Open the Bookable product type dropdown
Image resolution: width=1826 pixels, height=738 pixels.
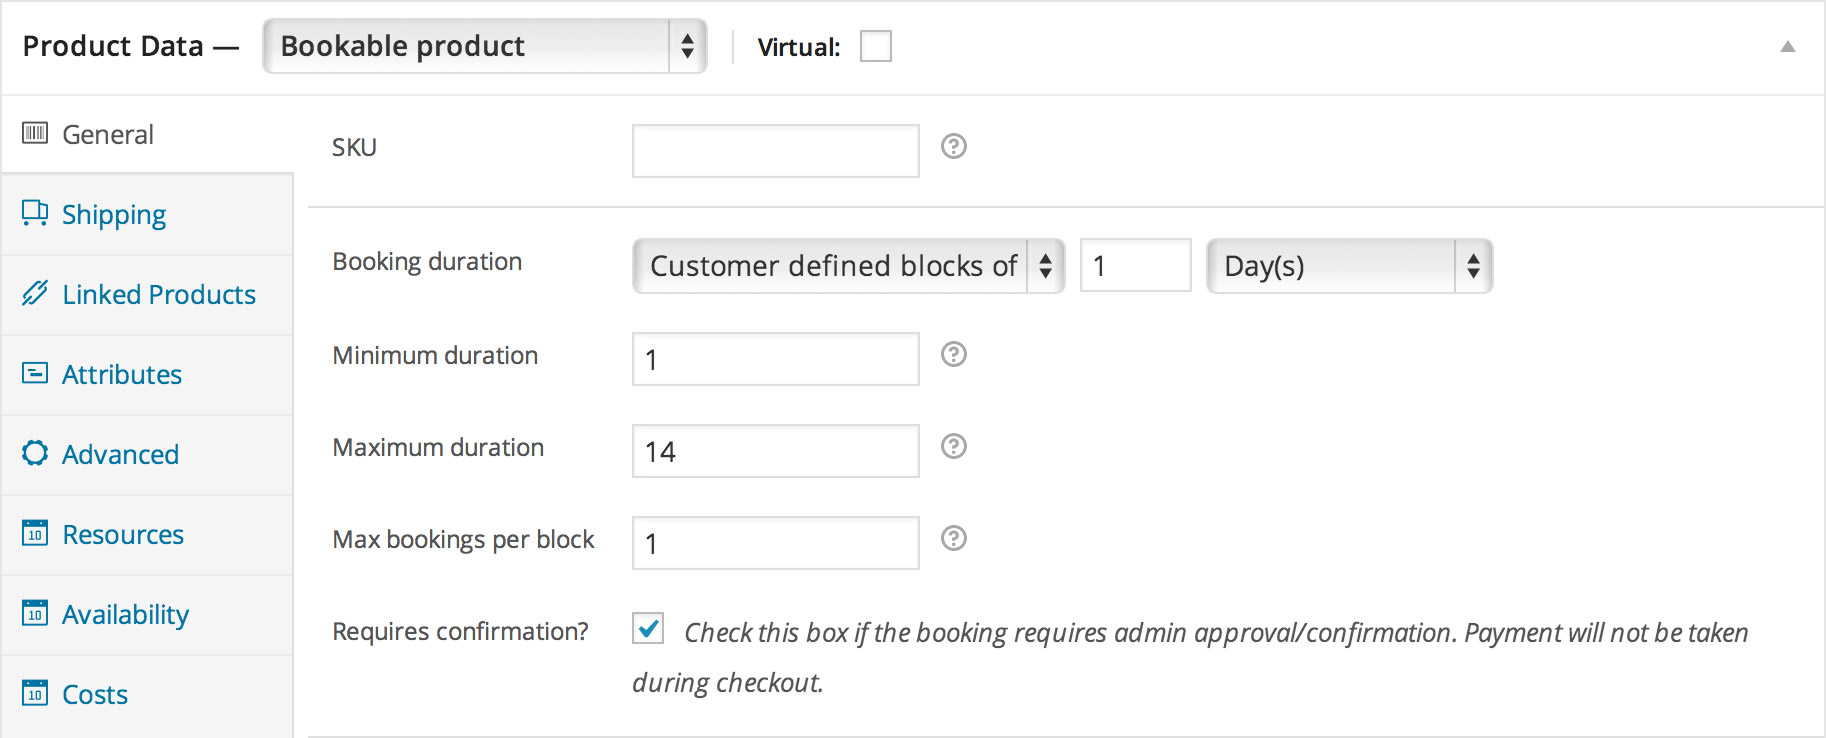[485, 46]
